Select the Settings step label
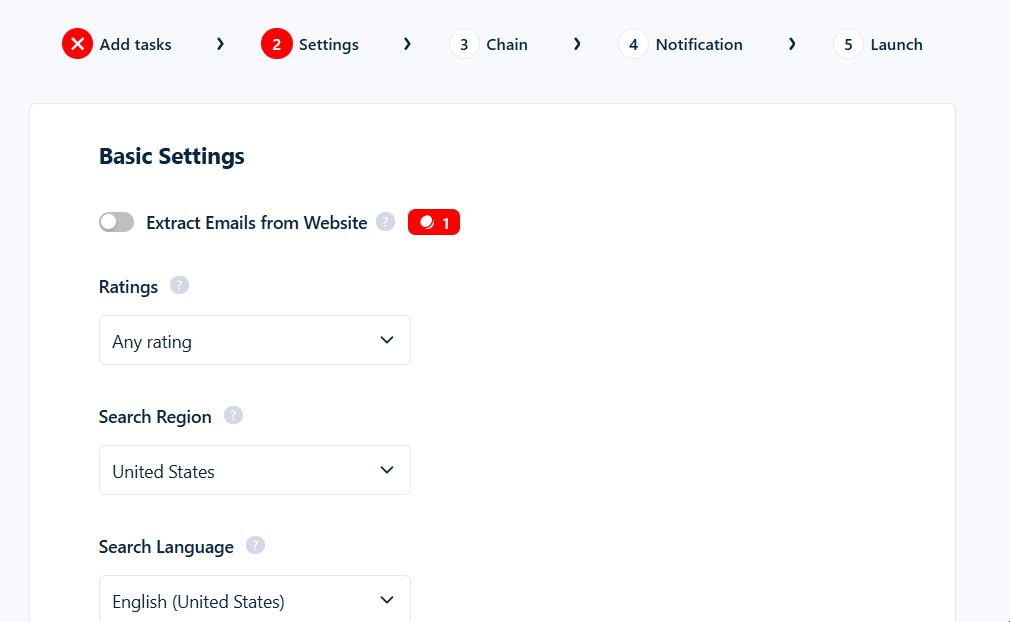Viewport: 1010px width, 622px height. pyautogui.click(x=329, y=44)
